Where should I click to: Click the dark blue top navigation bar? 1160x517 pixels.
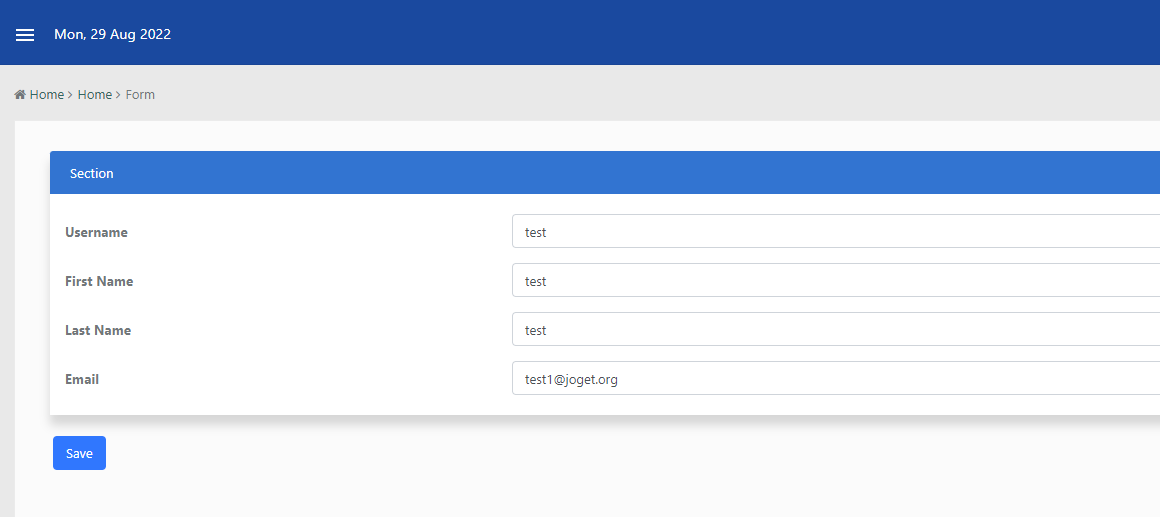point(580,32)
